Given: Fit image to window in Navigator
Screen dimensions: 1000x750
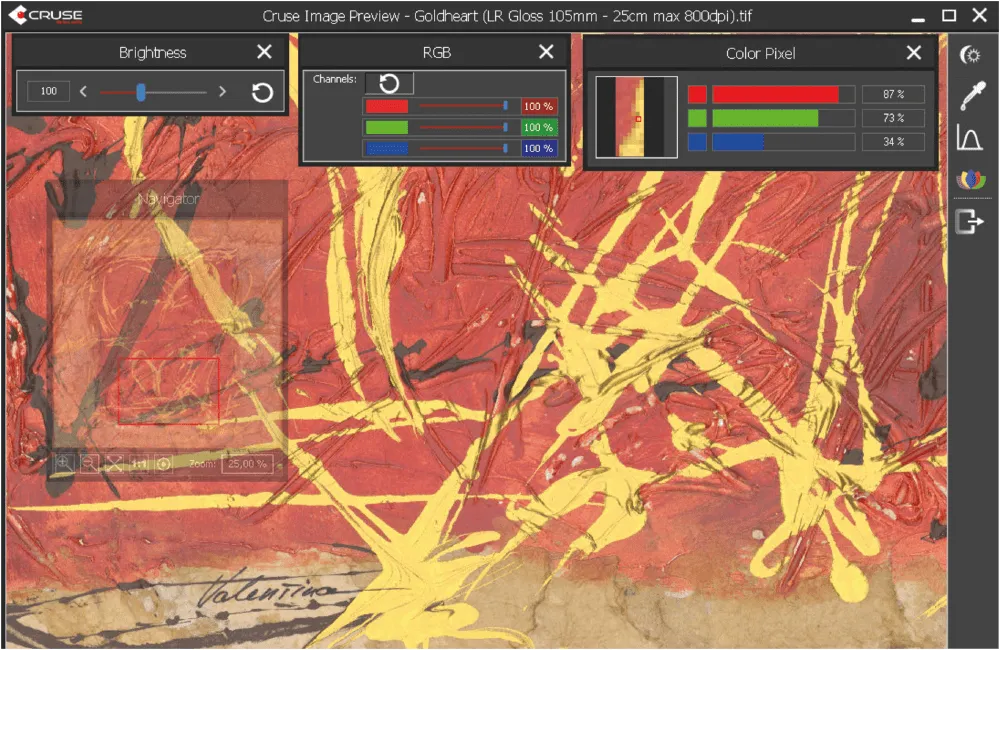Looking at the screenshot, I should [114, 463].
